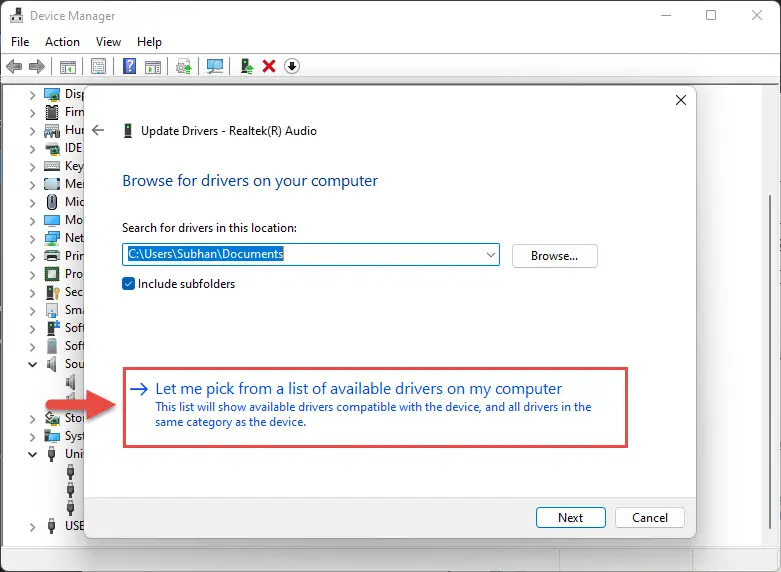This screenshot has height=572, width=781.
Task: Open the Action menu
Action: click(62, 42)
